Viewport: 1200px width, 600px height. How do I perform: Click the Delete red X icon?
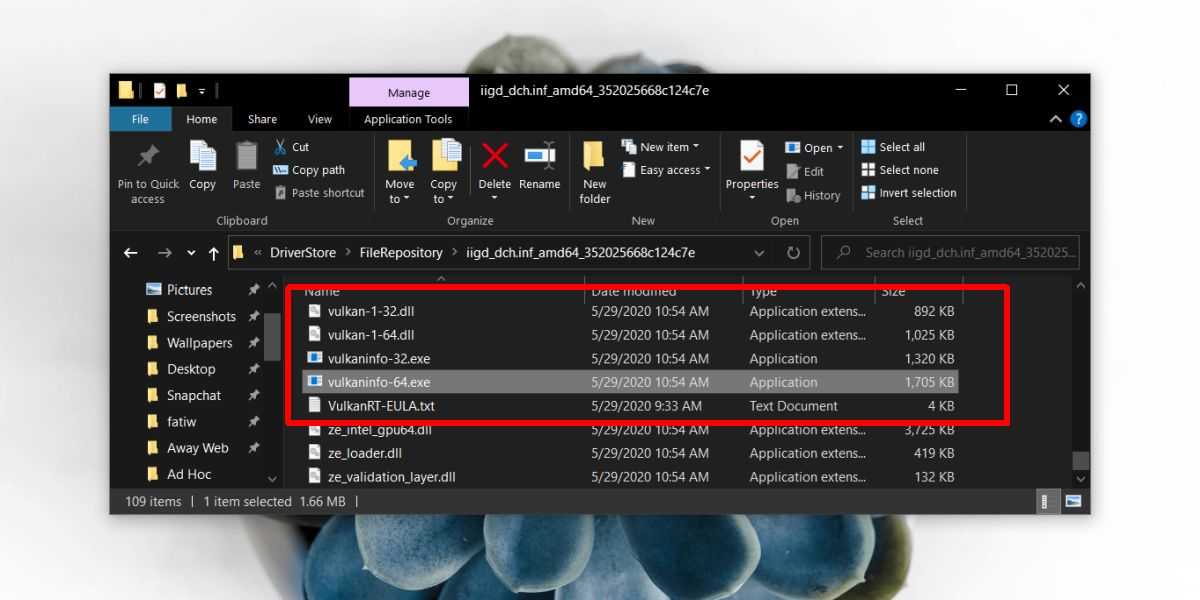click(494, 157)
